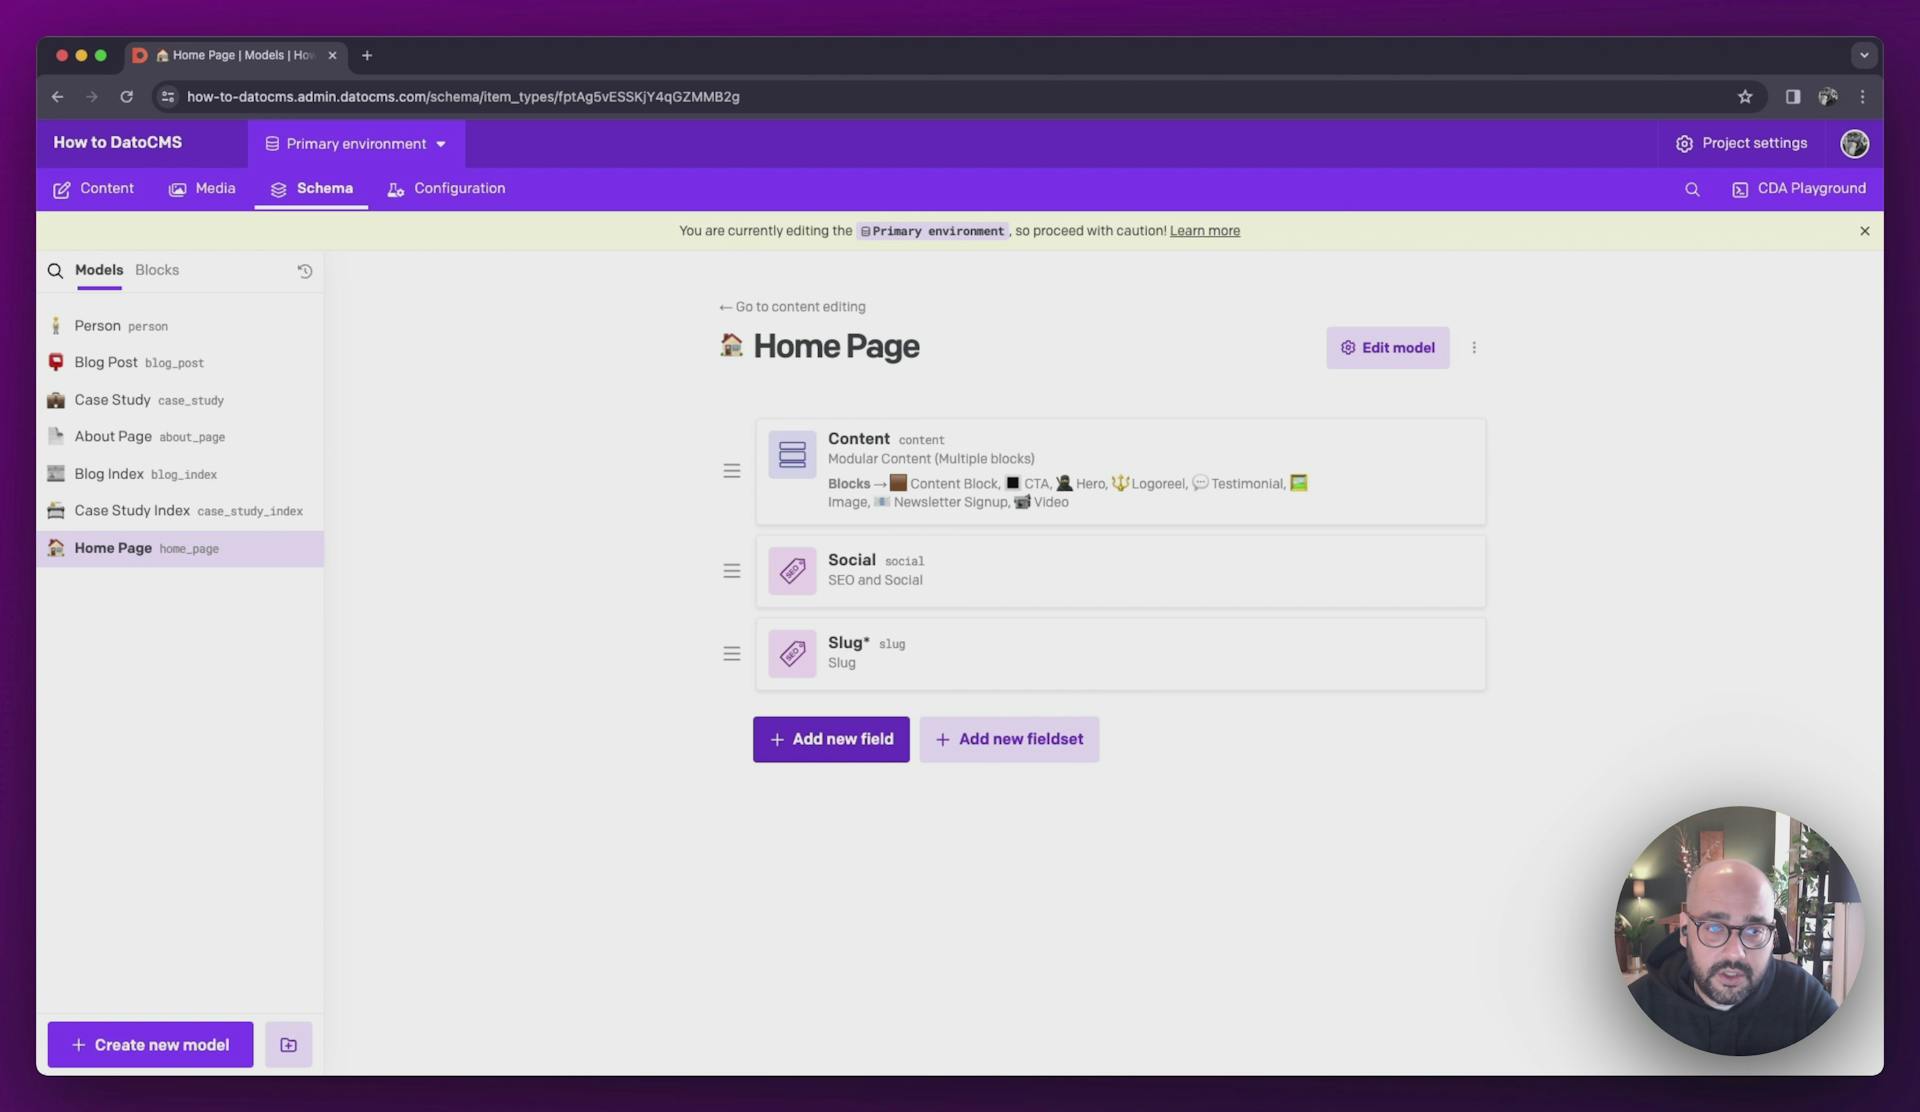Image resolution: width=1920 pixels, height=1112 pixels.
Task: View site information icon in address bar
Action: click(168, 97)
